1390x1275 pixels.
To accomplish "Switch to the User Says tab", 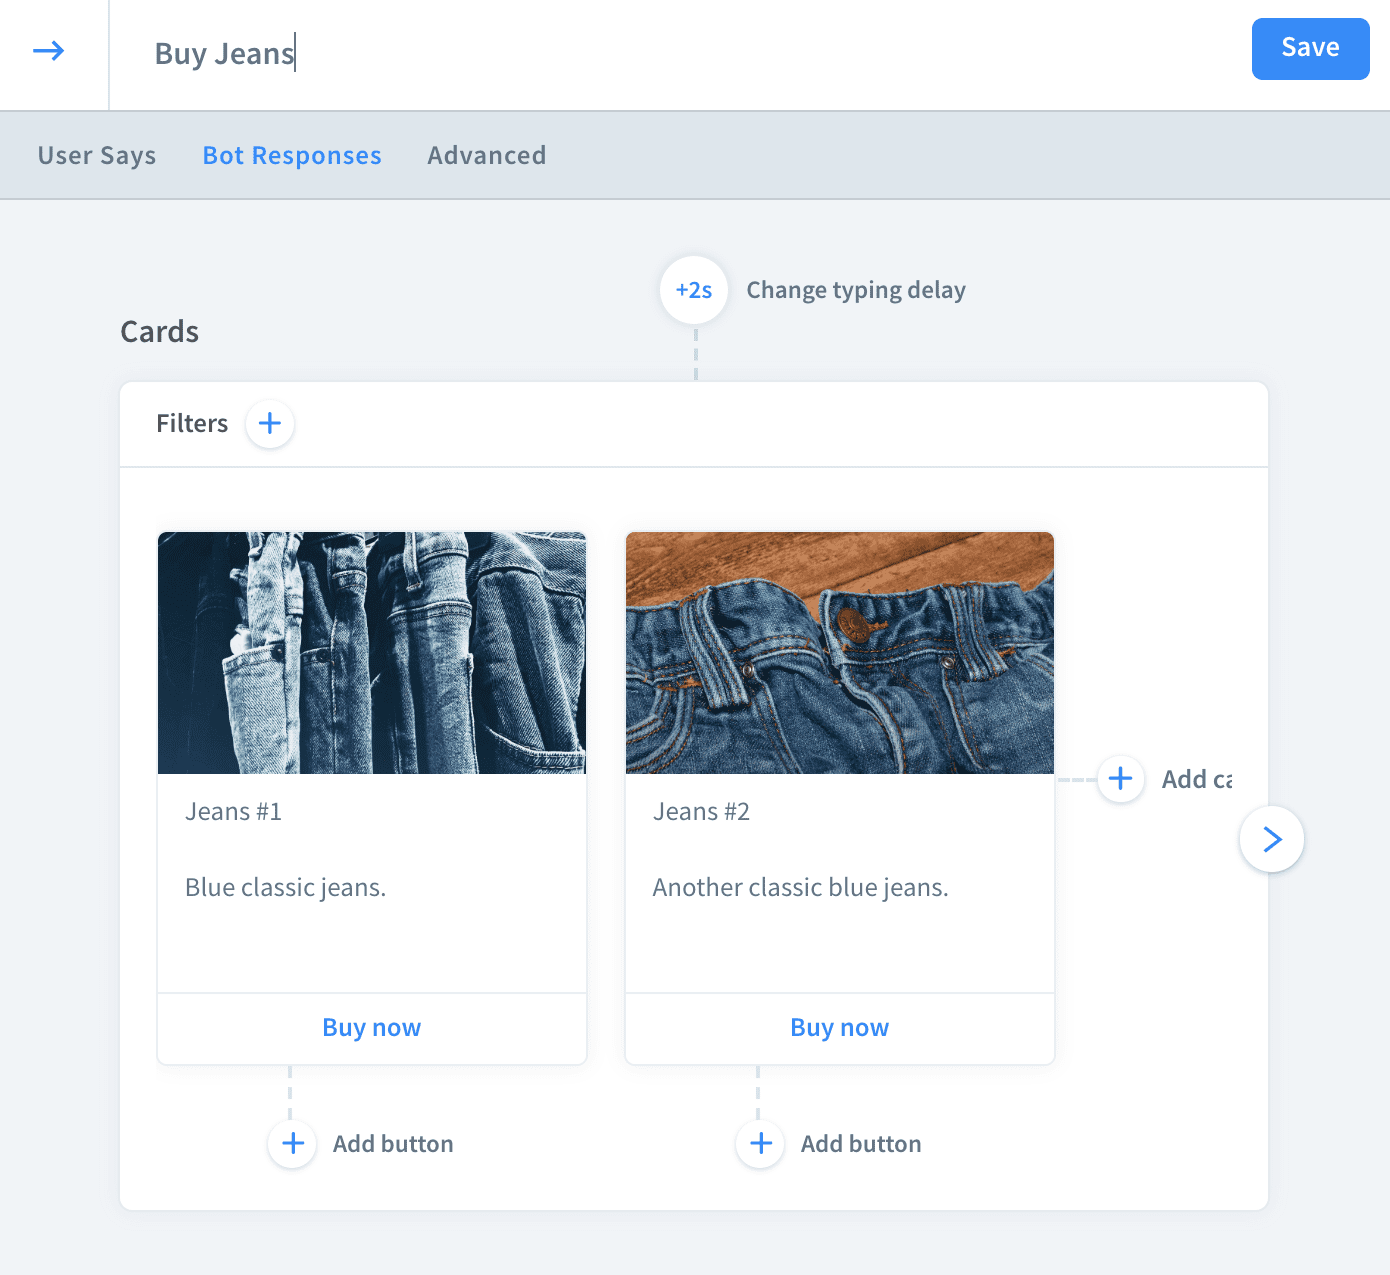I will click(x=97, y=156).
